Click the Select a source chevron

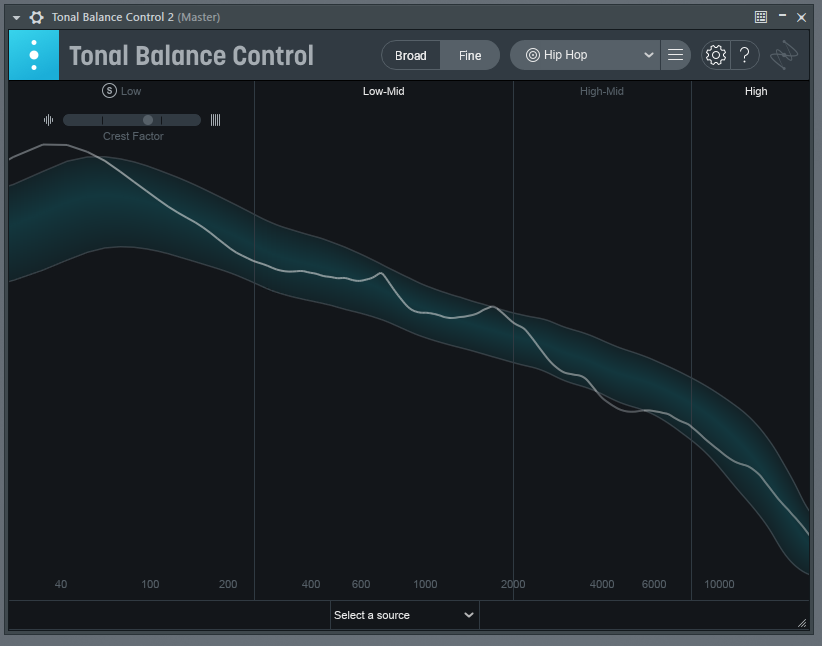(x=469, y=615)
